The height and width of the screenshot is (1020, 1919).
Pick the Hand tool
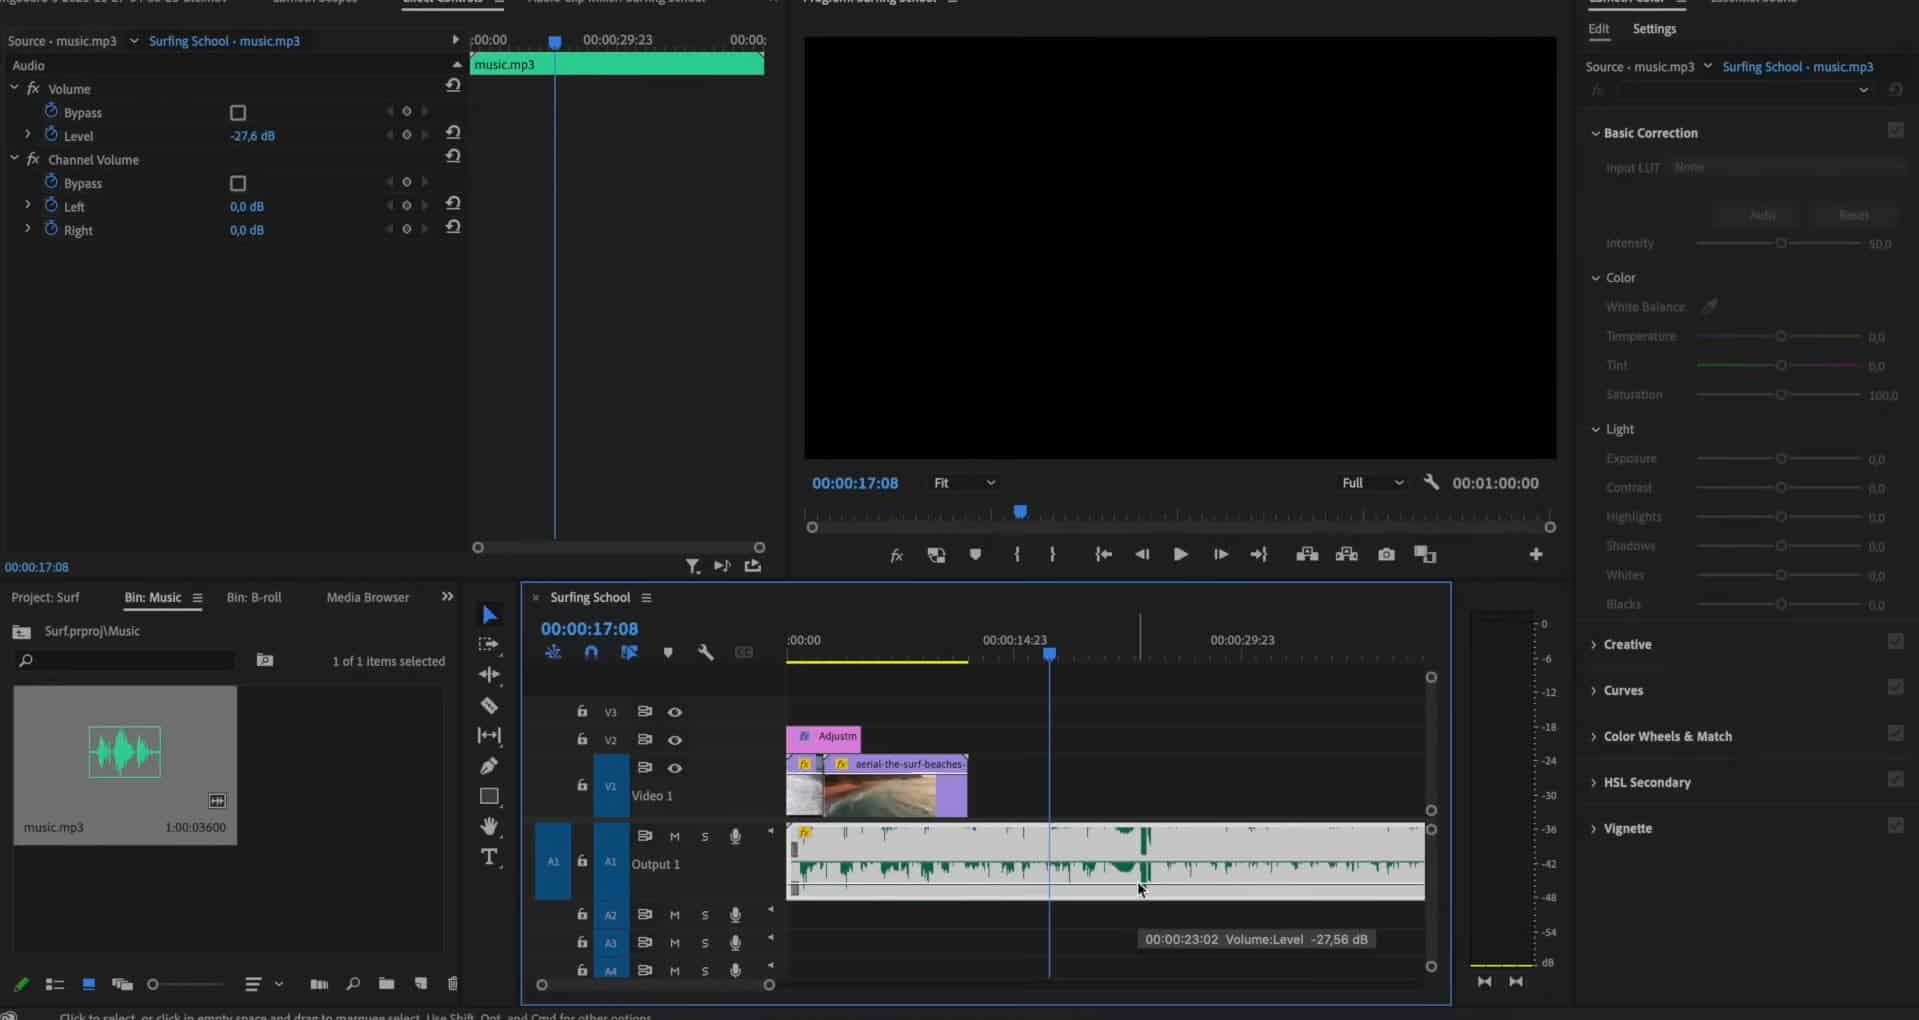[x=490, y=826]
